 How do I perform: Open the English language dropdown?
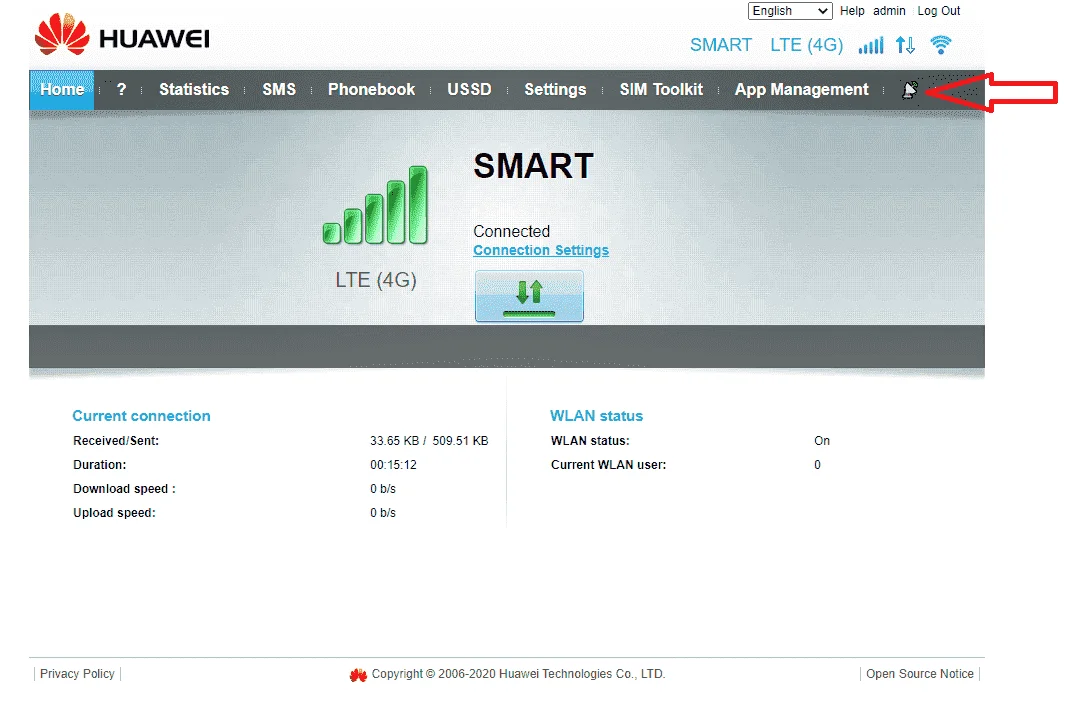click(x=790, y=11)
